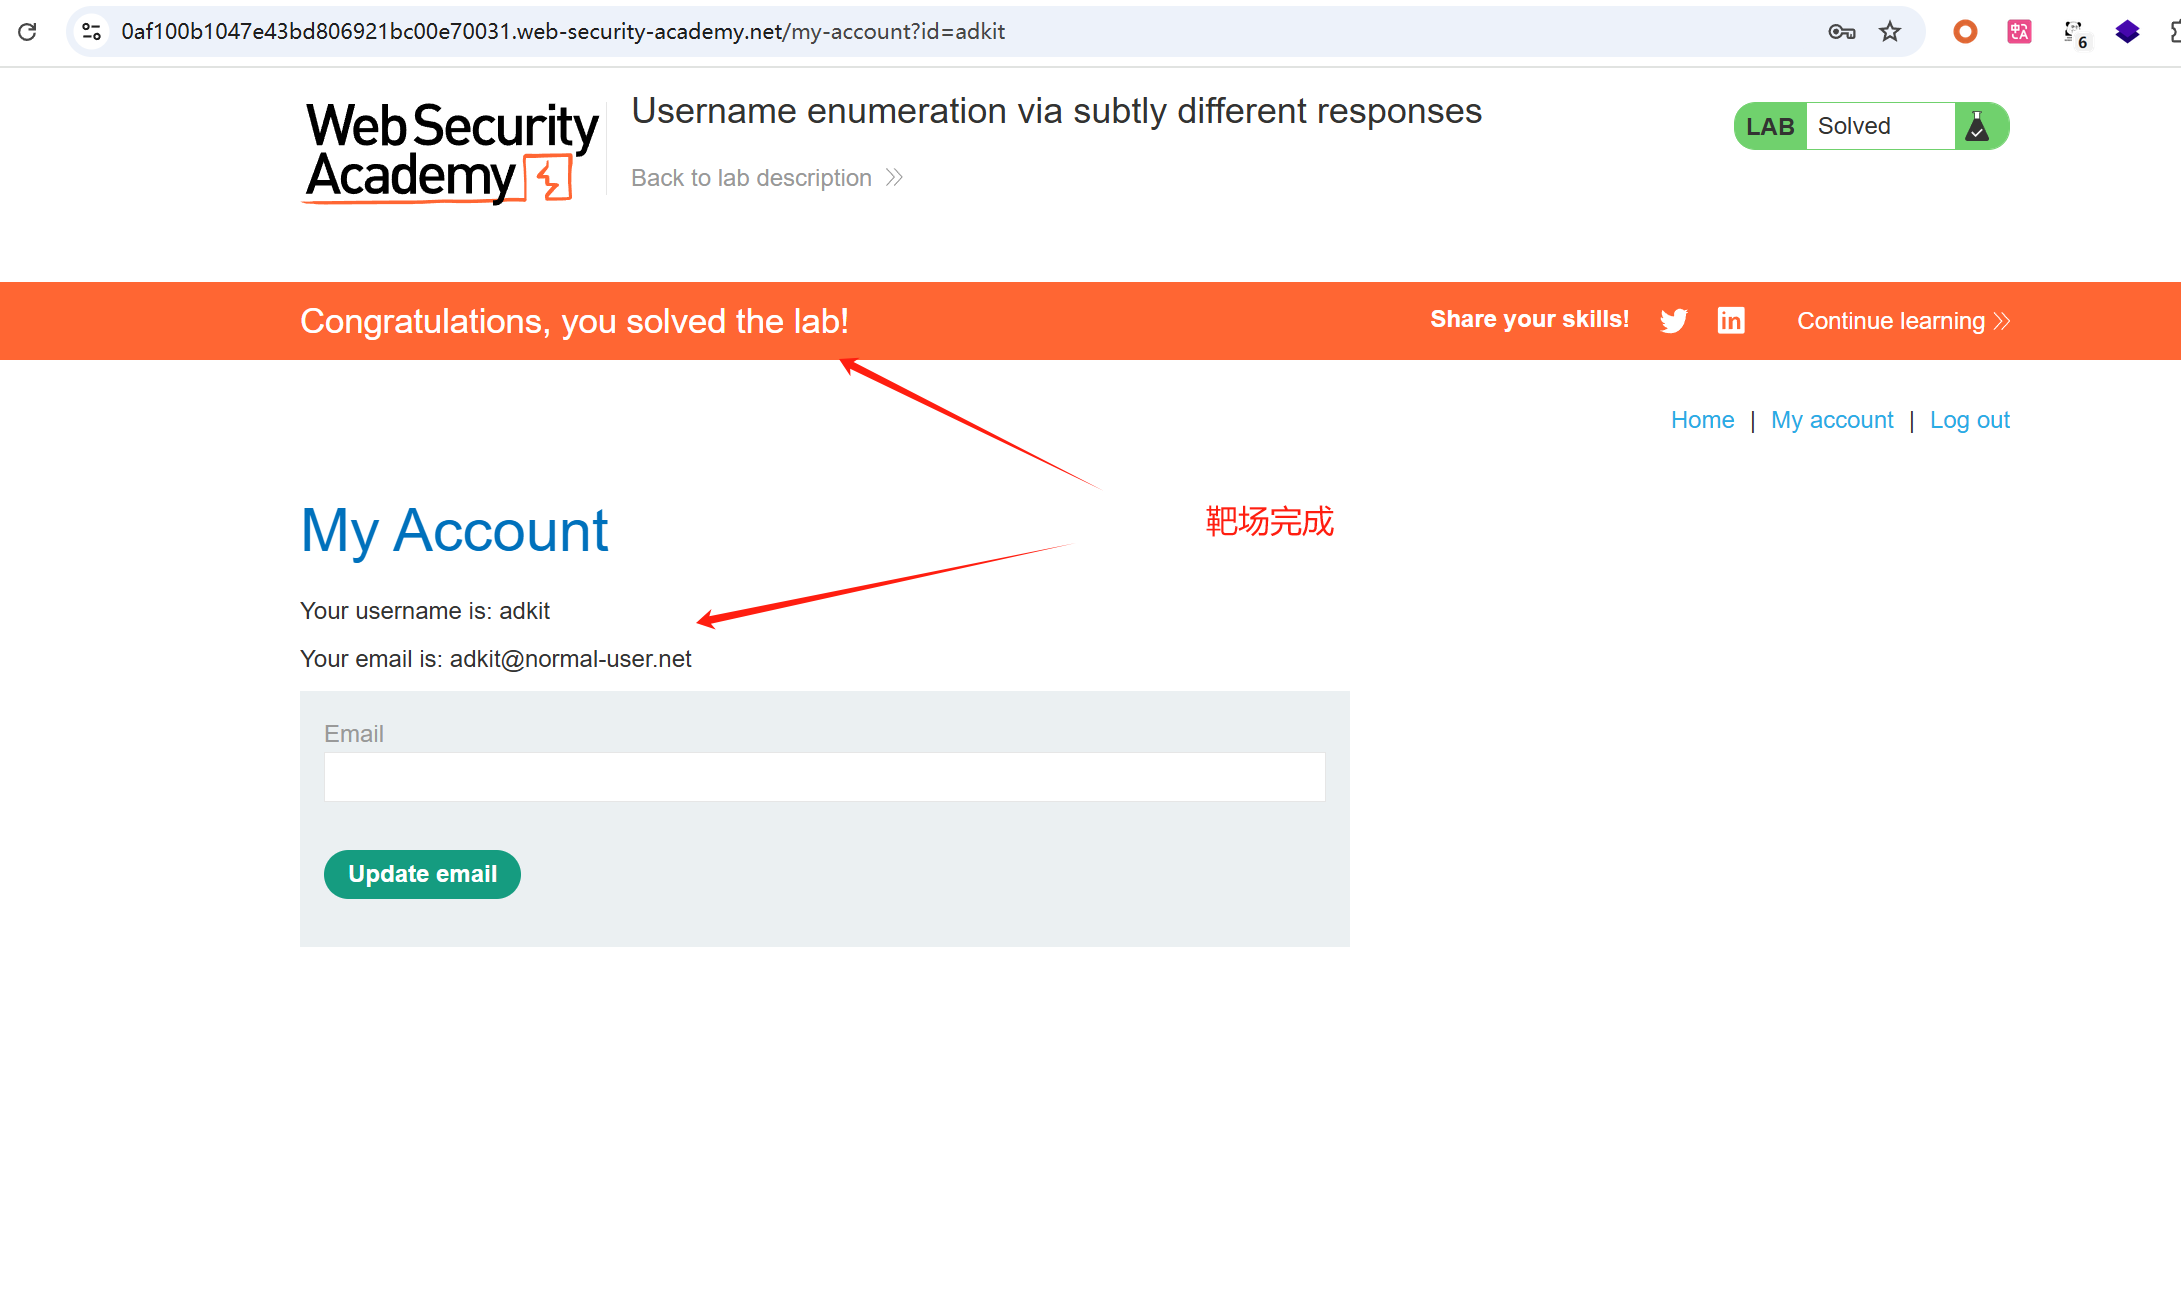Image resolution: width=2181 pixels, height=1312 pixels.
Task: Open the site information icon in address bar
Action: click(92, 32)
